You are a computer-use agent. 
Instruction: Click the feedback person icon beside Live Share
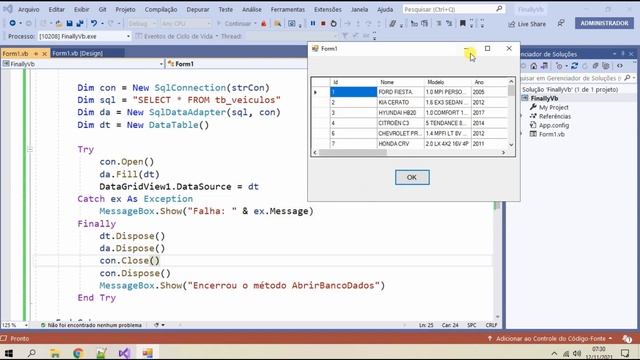(561, 24)
